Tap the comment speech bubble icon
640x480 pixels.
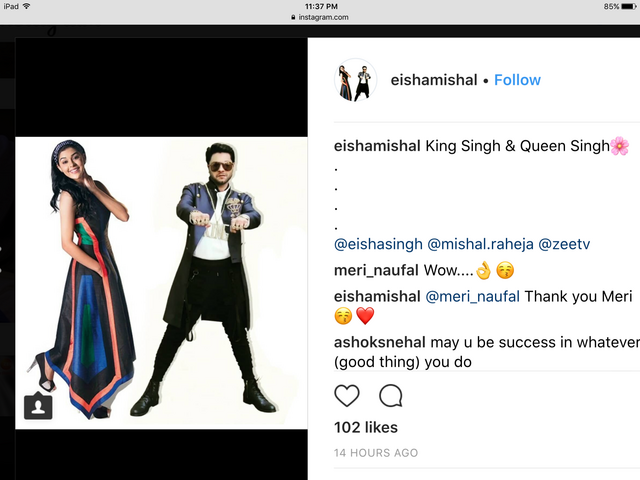tap(391, 396)
